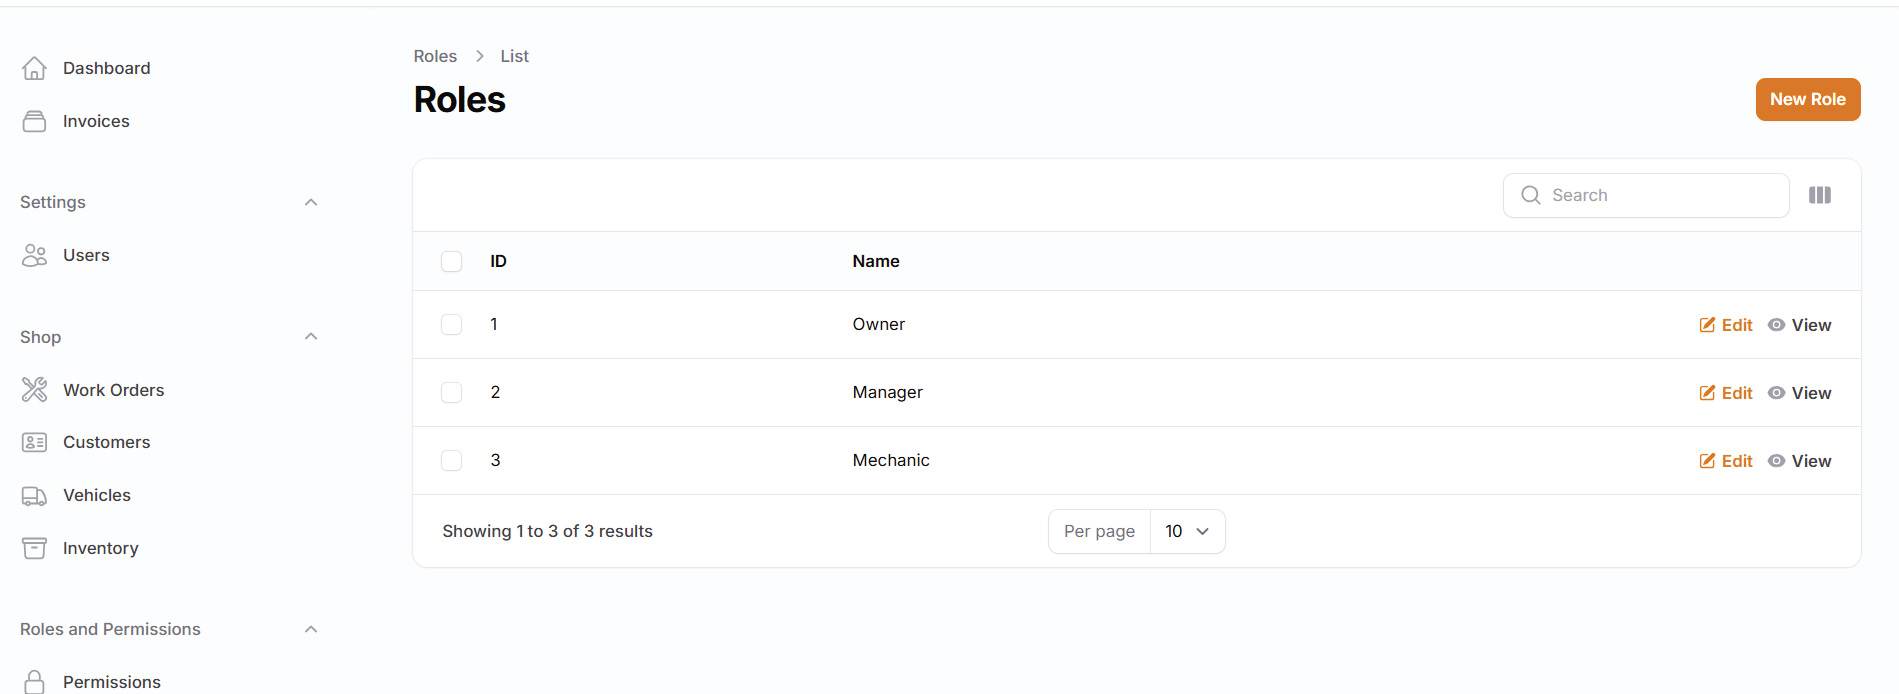Click the Roles breadcrumb link
The image size is (1899, 694).
pyautogui.click(x=435, y=56)
